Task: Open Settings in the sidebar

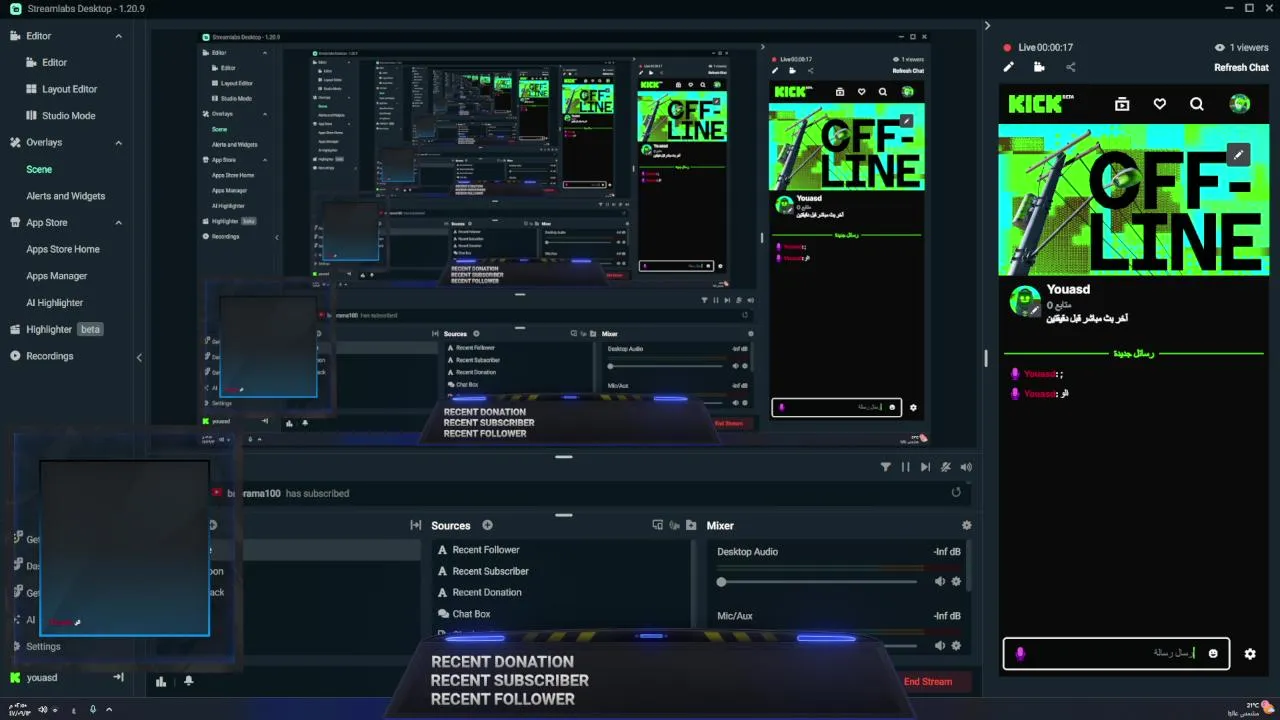Action: [x=43, y=647]
